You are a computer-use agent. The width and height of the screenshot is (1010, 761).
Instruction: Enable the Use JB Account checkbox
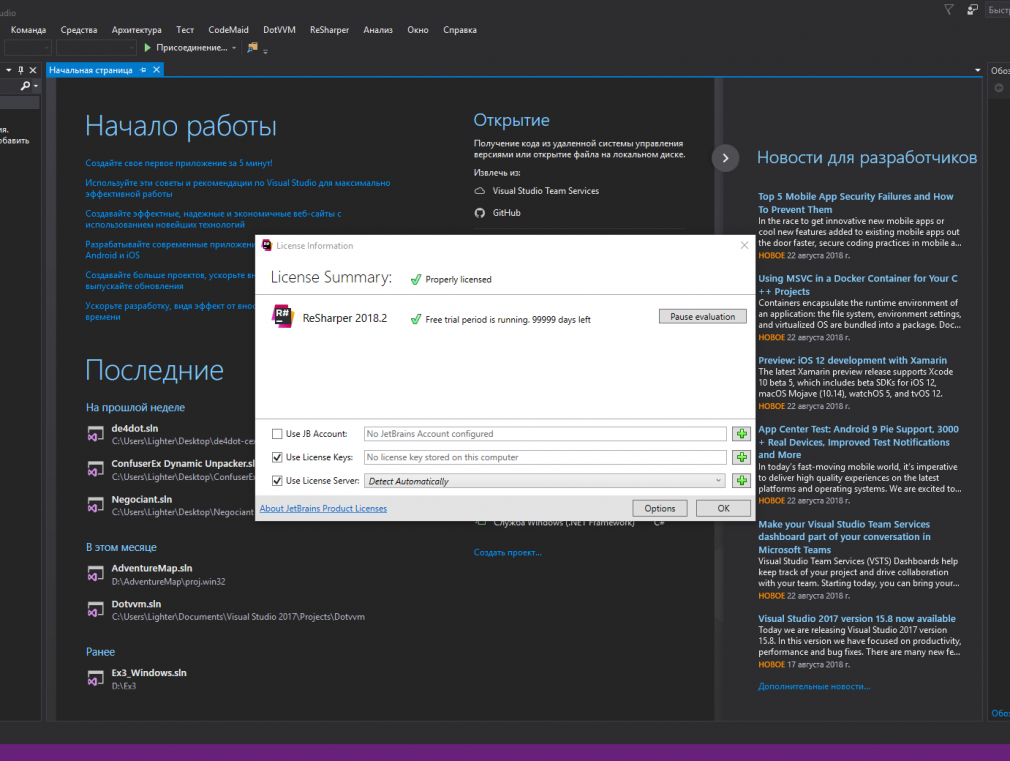[x=277, y=434]
